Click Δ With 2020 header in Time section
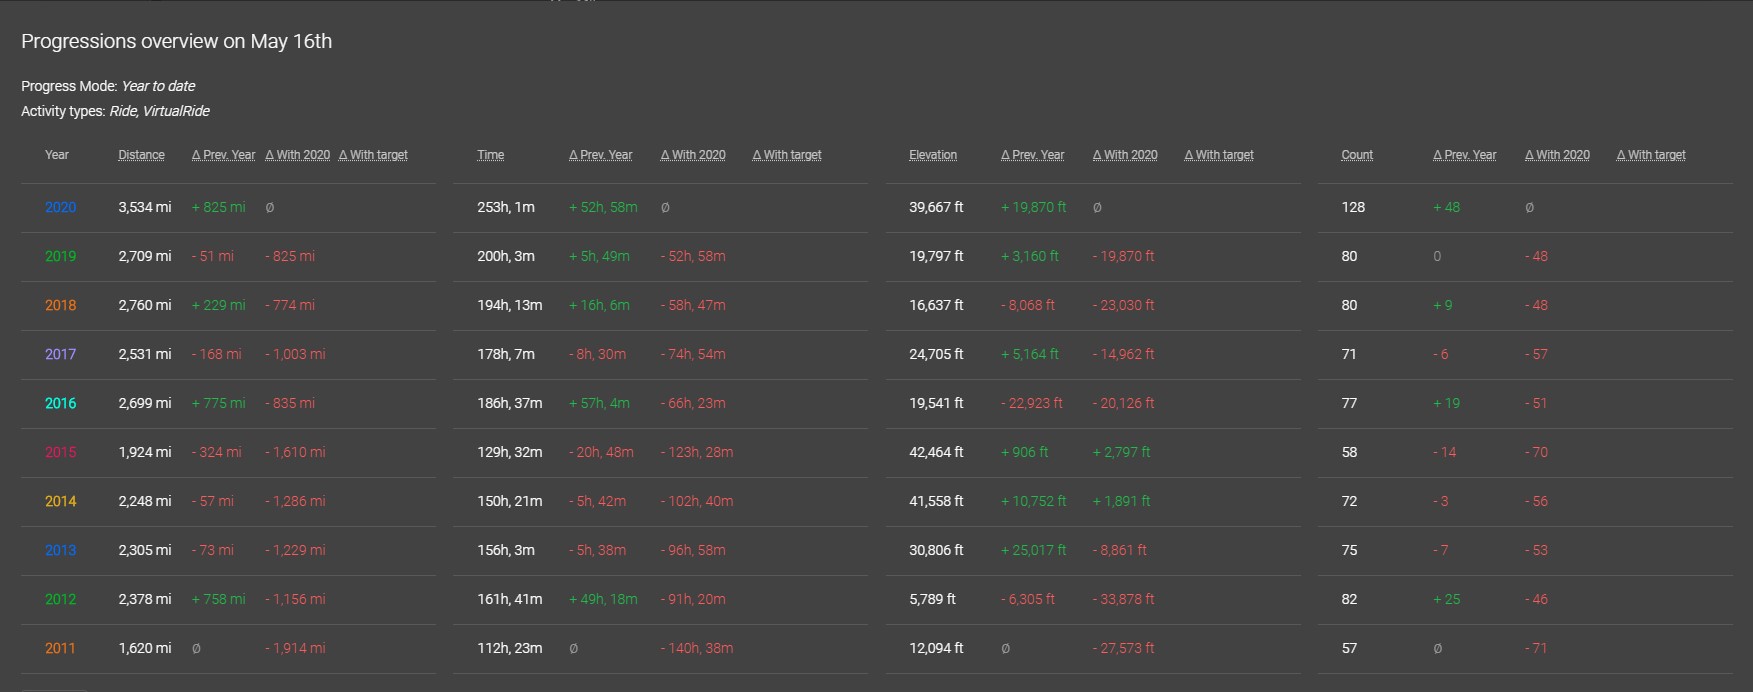Image resolution: width=1753 pixels, height=692 pixels. (693, 155)
